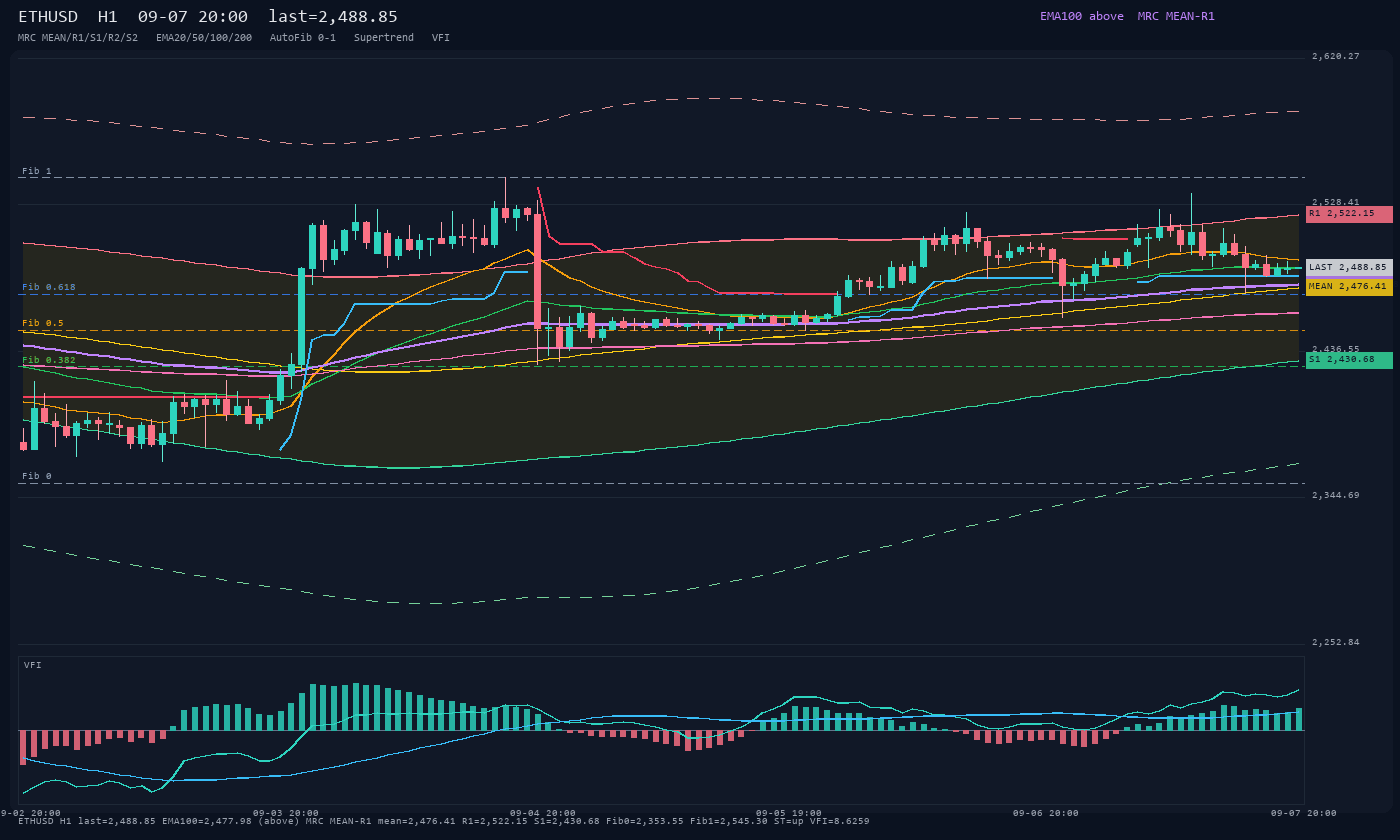Click the last=2,488.85 value in the title
Viewport: 1400px width, 840px height.
(x=333, y=17)
